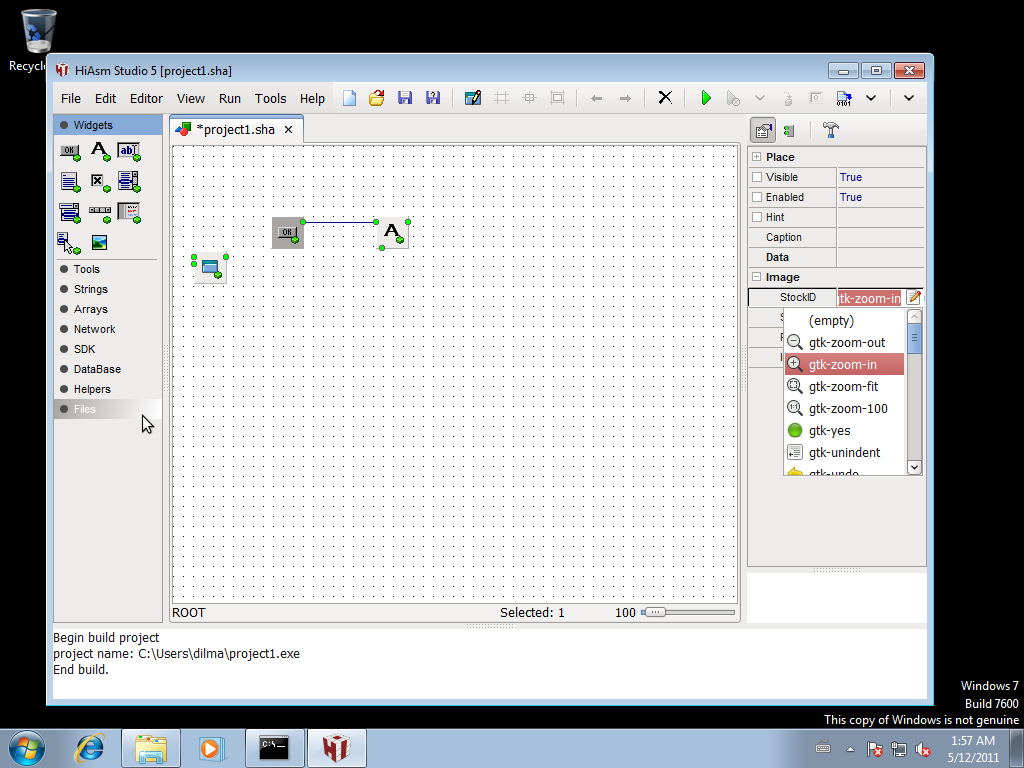Image resolution: width=1024 pixels, height=768 pixels.
Task: Click the open project folder icon
Action: tap(377, 98)
